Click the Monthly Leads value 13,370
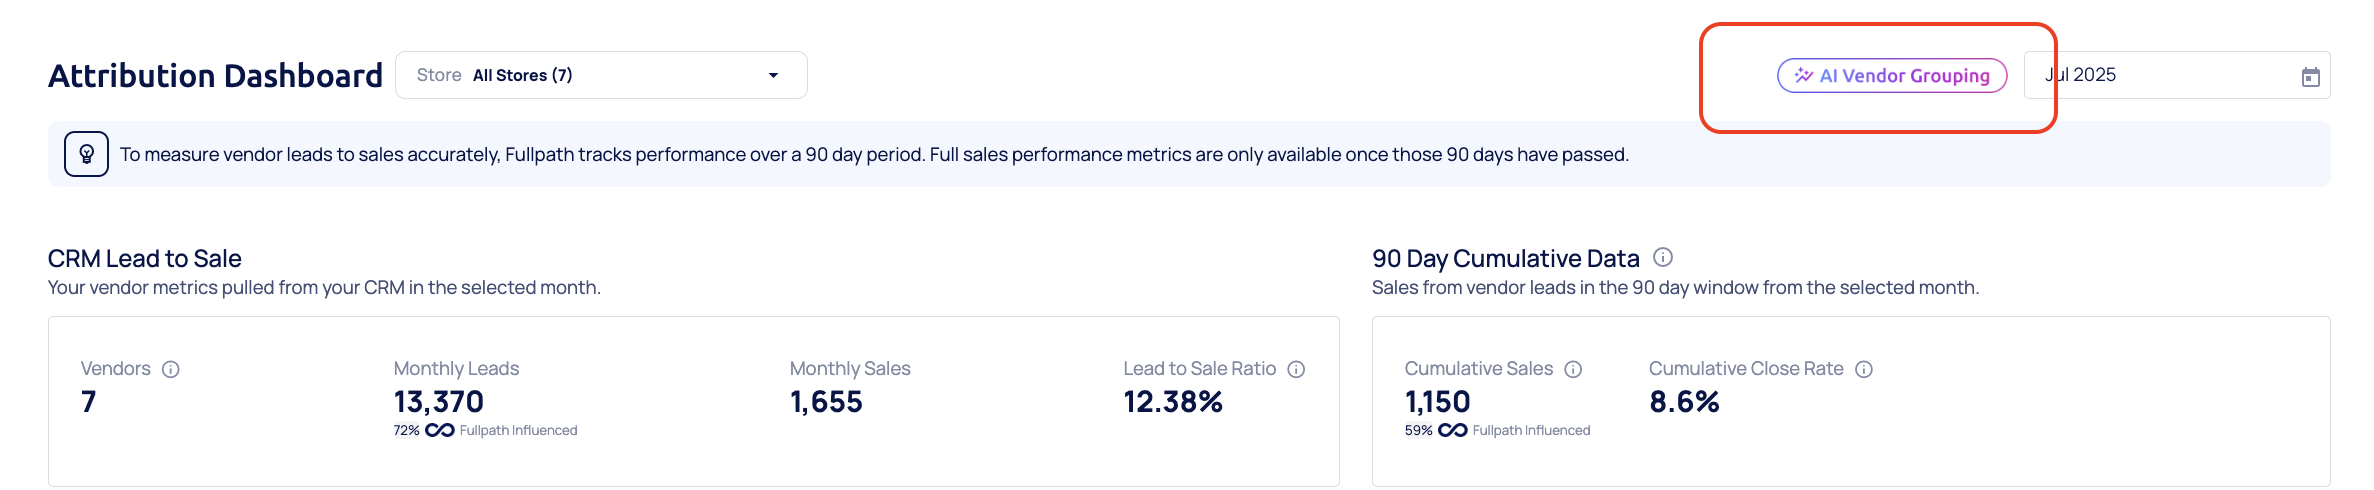2374x490 pixels. tap(438, 402)
